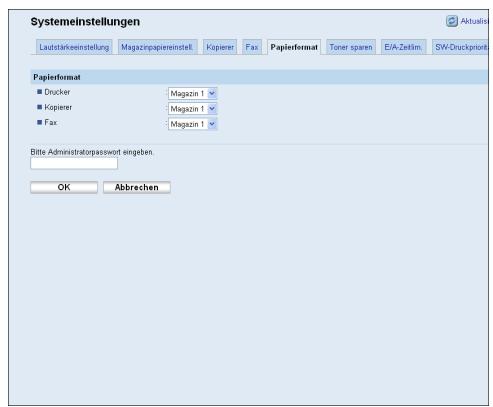Click the Fax row label

click(x=51, y=122)
